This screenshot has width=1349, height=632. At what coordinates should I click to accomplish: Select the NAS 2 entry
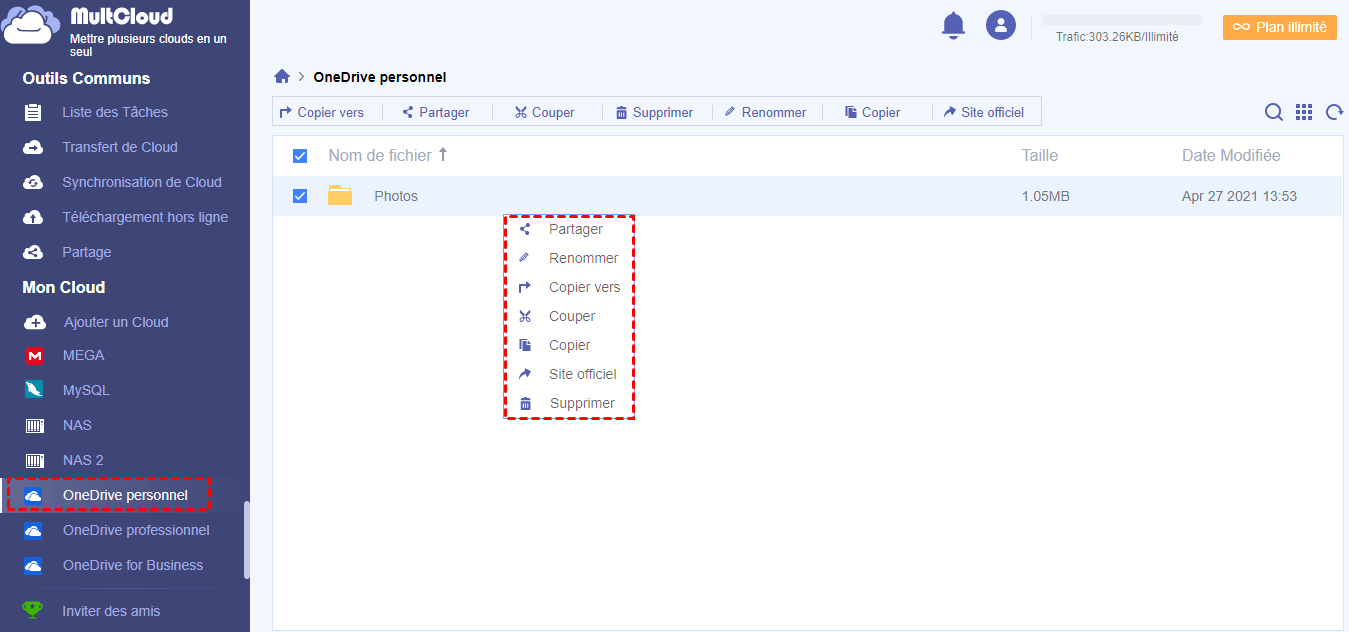(x=83, y=460)
